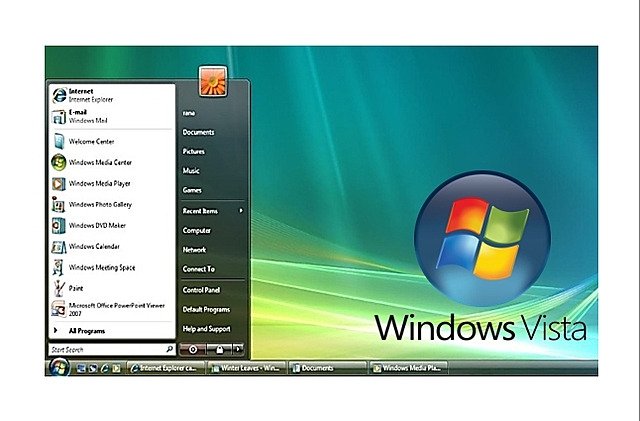Open Windows Calendar
Screen dimensions: 640x421
tap(112, 247)
